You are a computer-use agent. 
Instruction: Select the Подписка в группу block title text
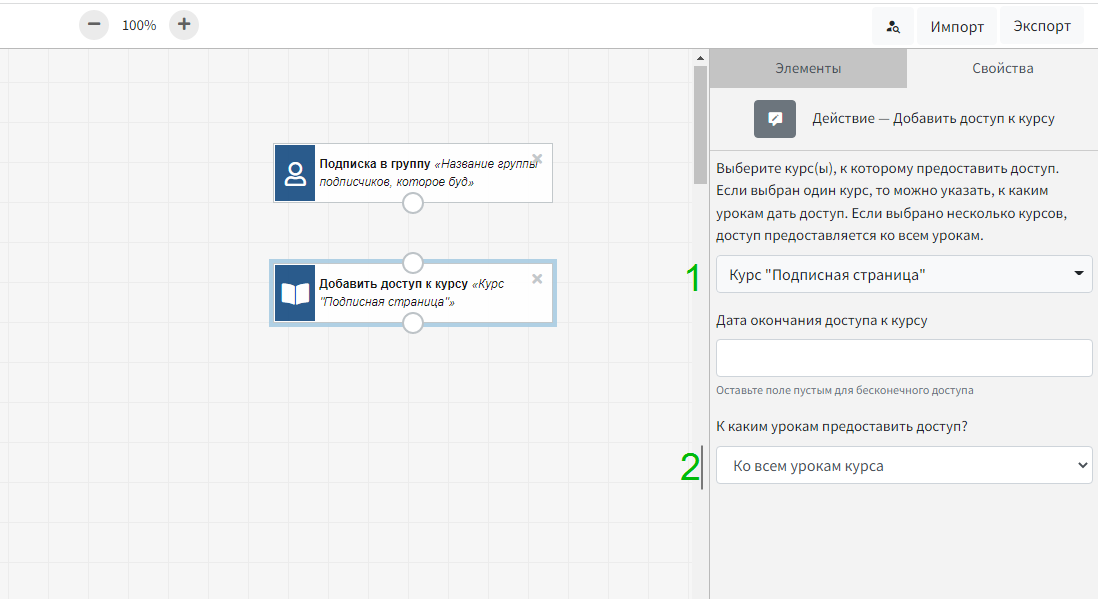pyautogui.click(x=374, y=163)
